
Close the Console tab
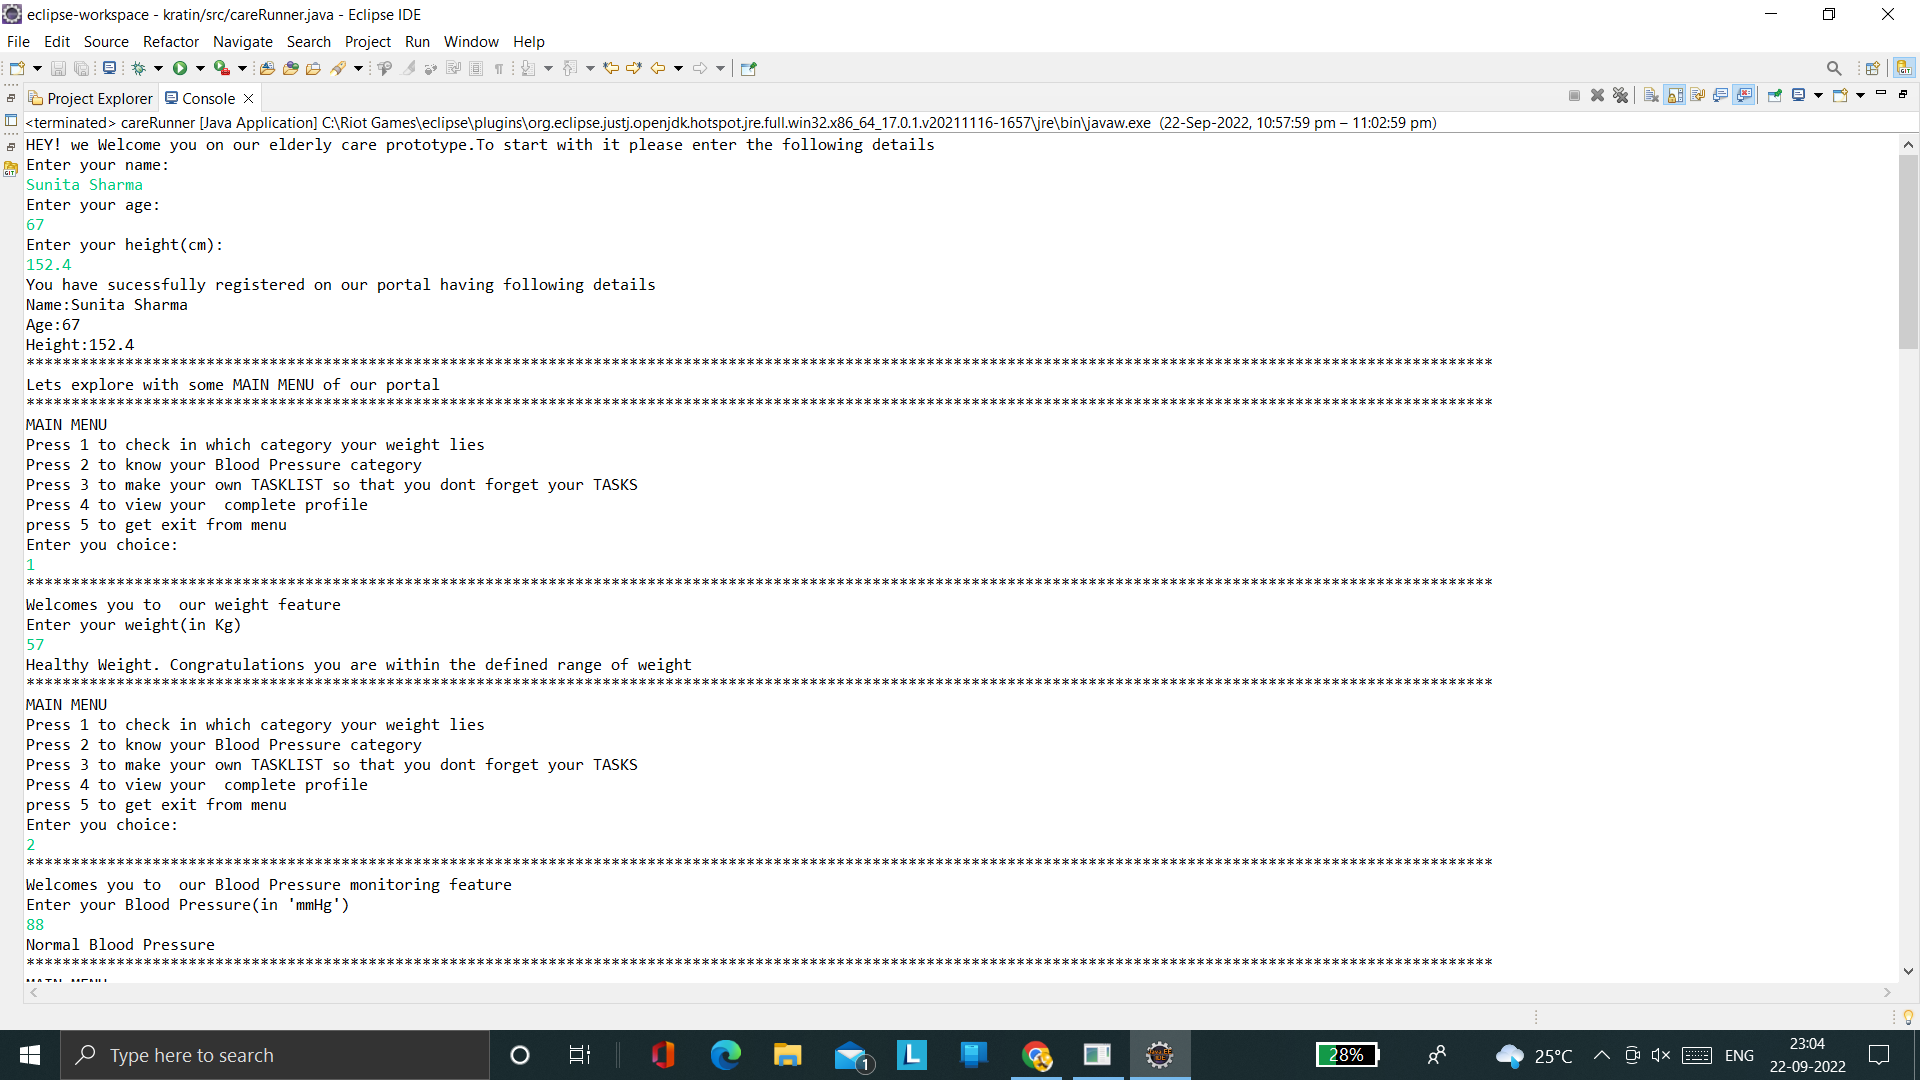[249, 98]
